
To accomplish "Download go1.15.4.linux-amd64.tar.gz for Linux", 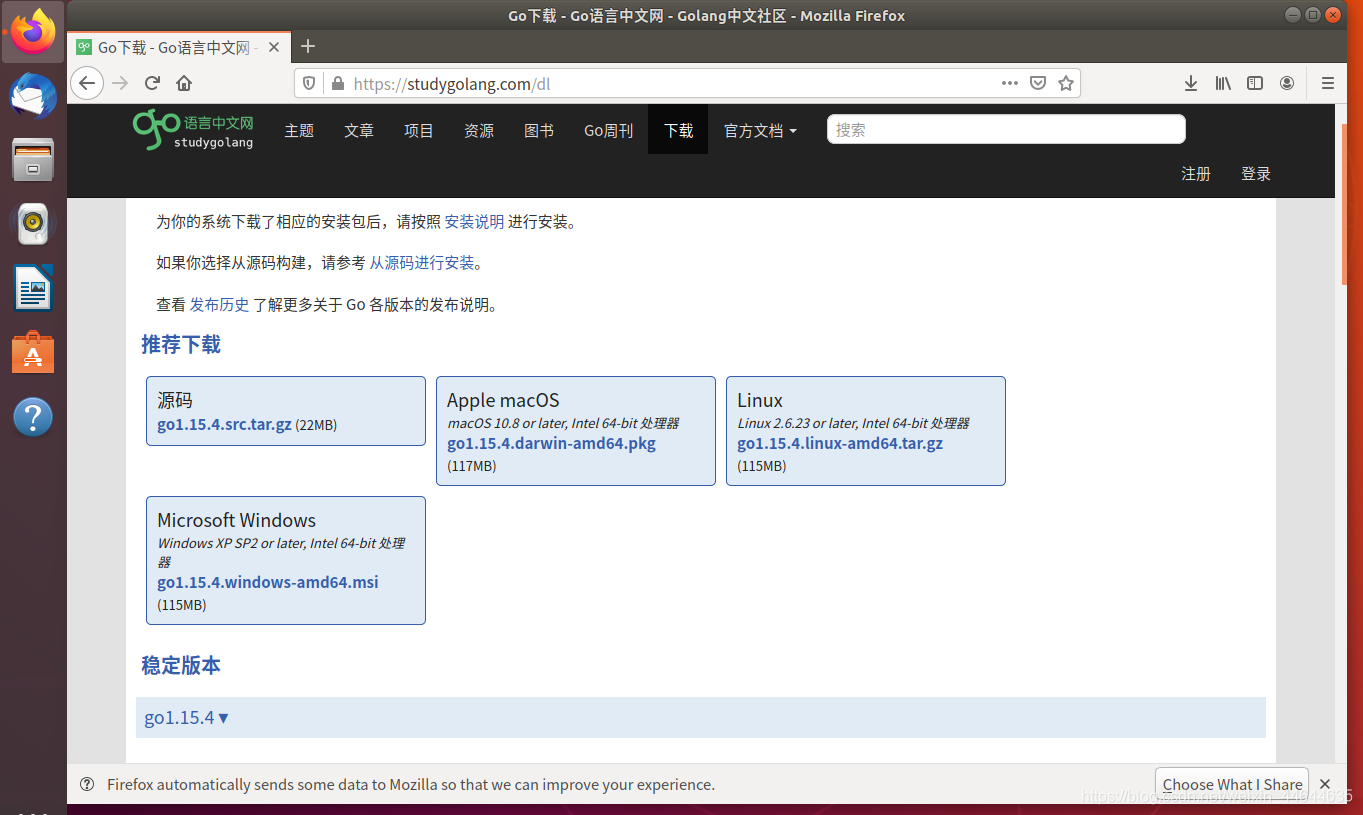I will click(x=840, y=443).
